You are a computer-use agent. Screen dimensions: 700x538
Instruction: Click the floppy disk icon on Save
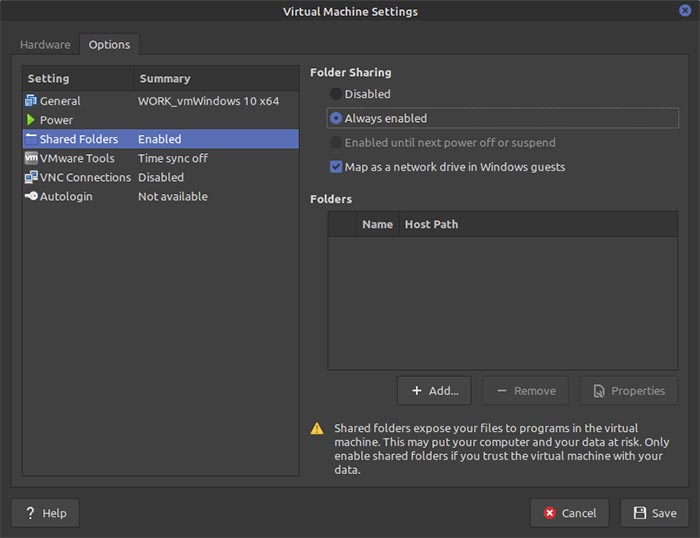click(x=640, y=513)
